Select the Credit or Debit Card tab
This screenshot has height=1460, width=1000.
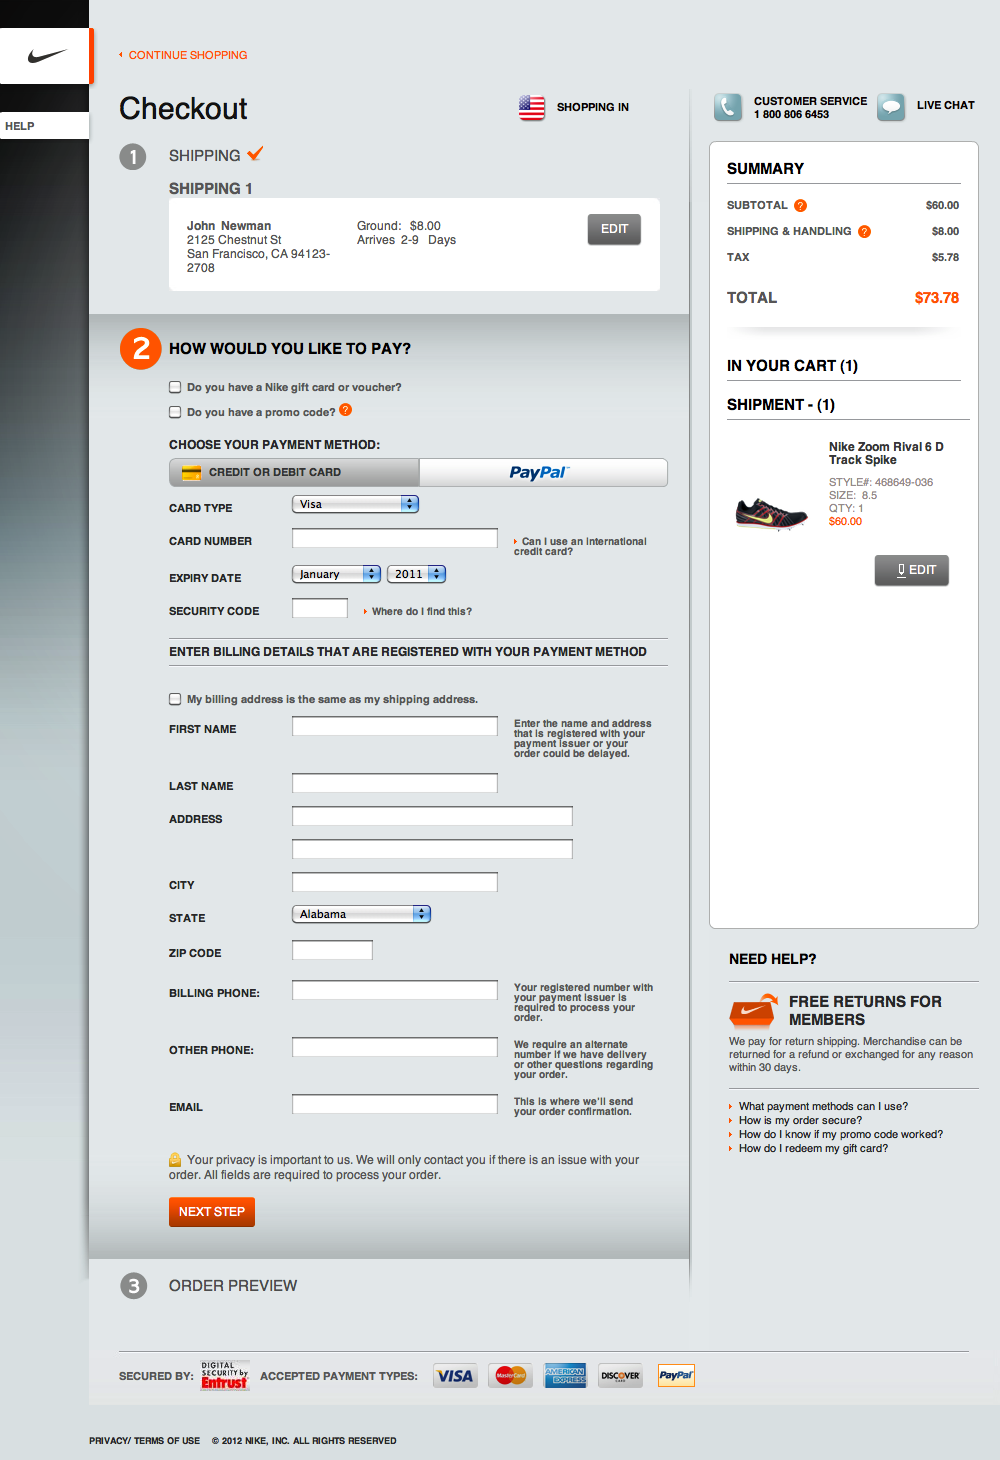[x=294, y=472]
